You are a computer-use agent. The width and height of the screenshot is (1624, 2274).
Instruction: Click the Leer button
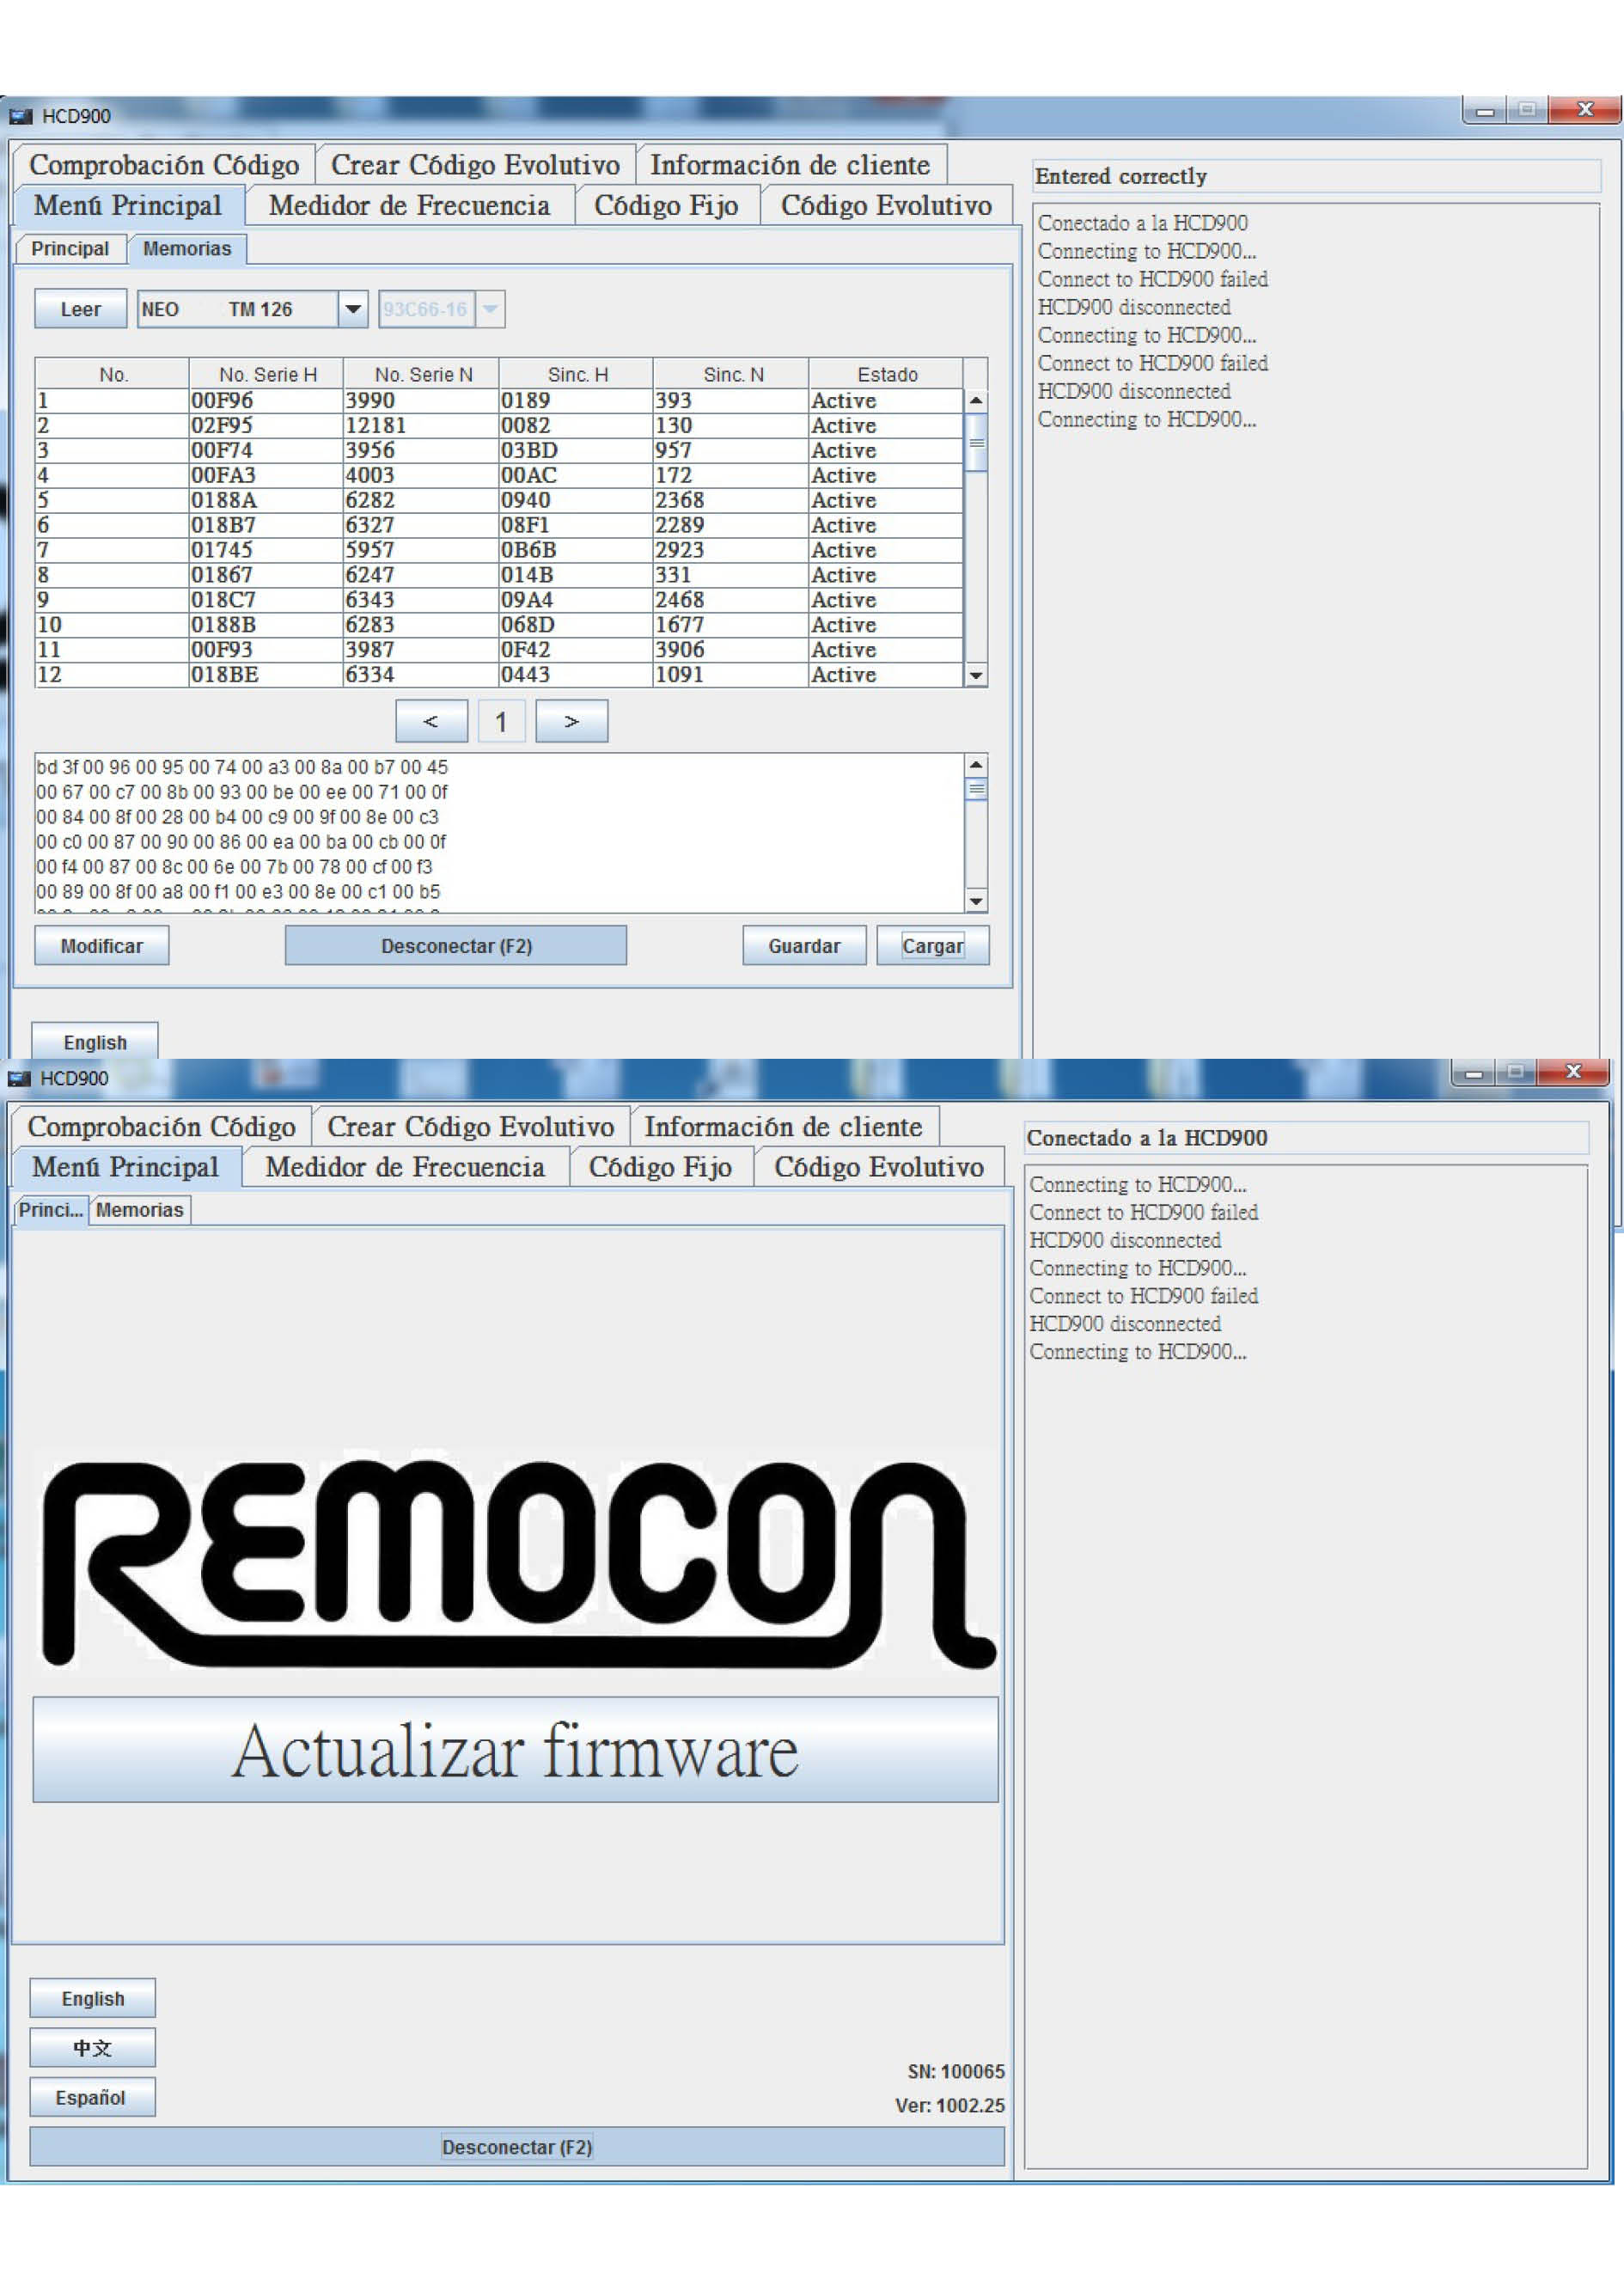click(x=80, y=309)
